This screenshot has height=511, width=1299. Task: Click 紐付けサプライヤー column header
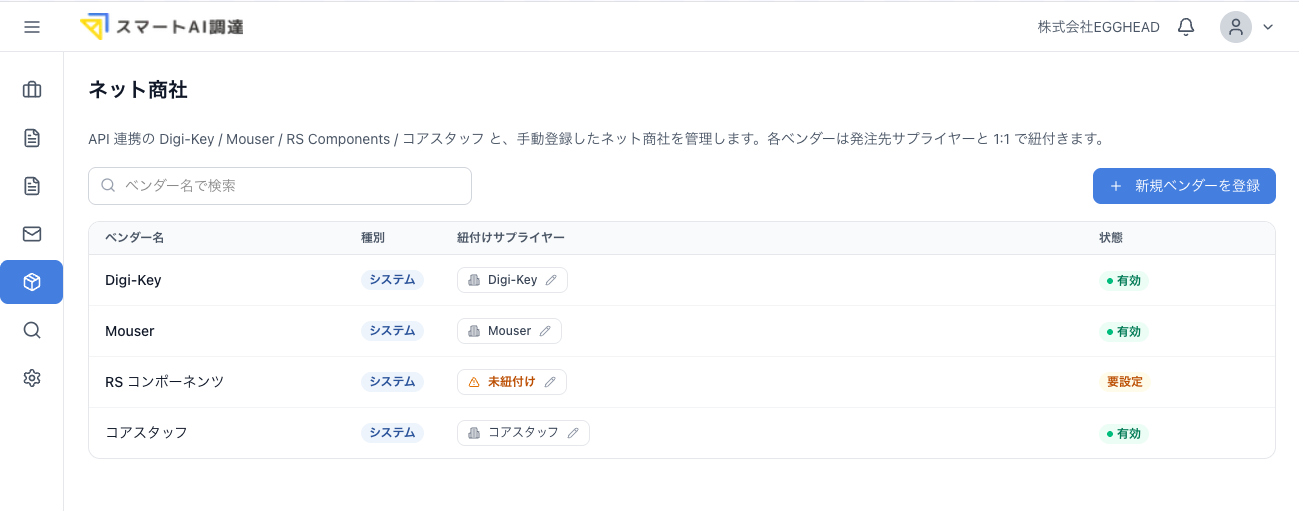[x=511, y=238]
